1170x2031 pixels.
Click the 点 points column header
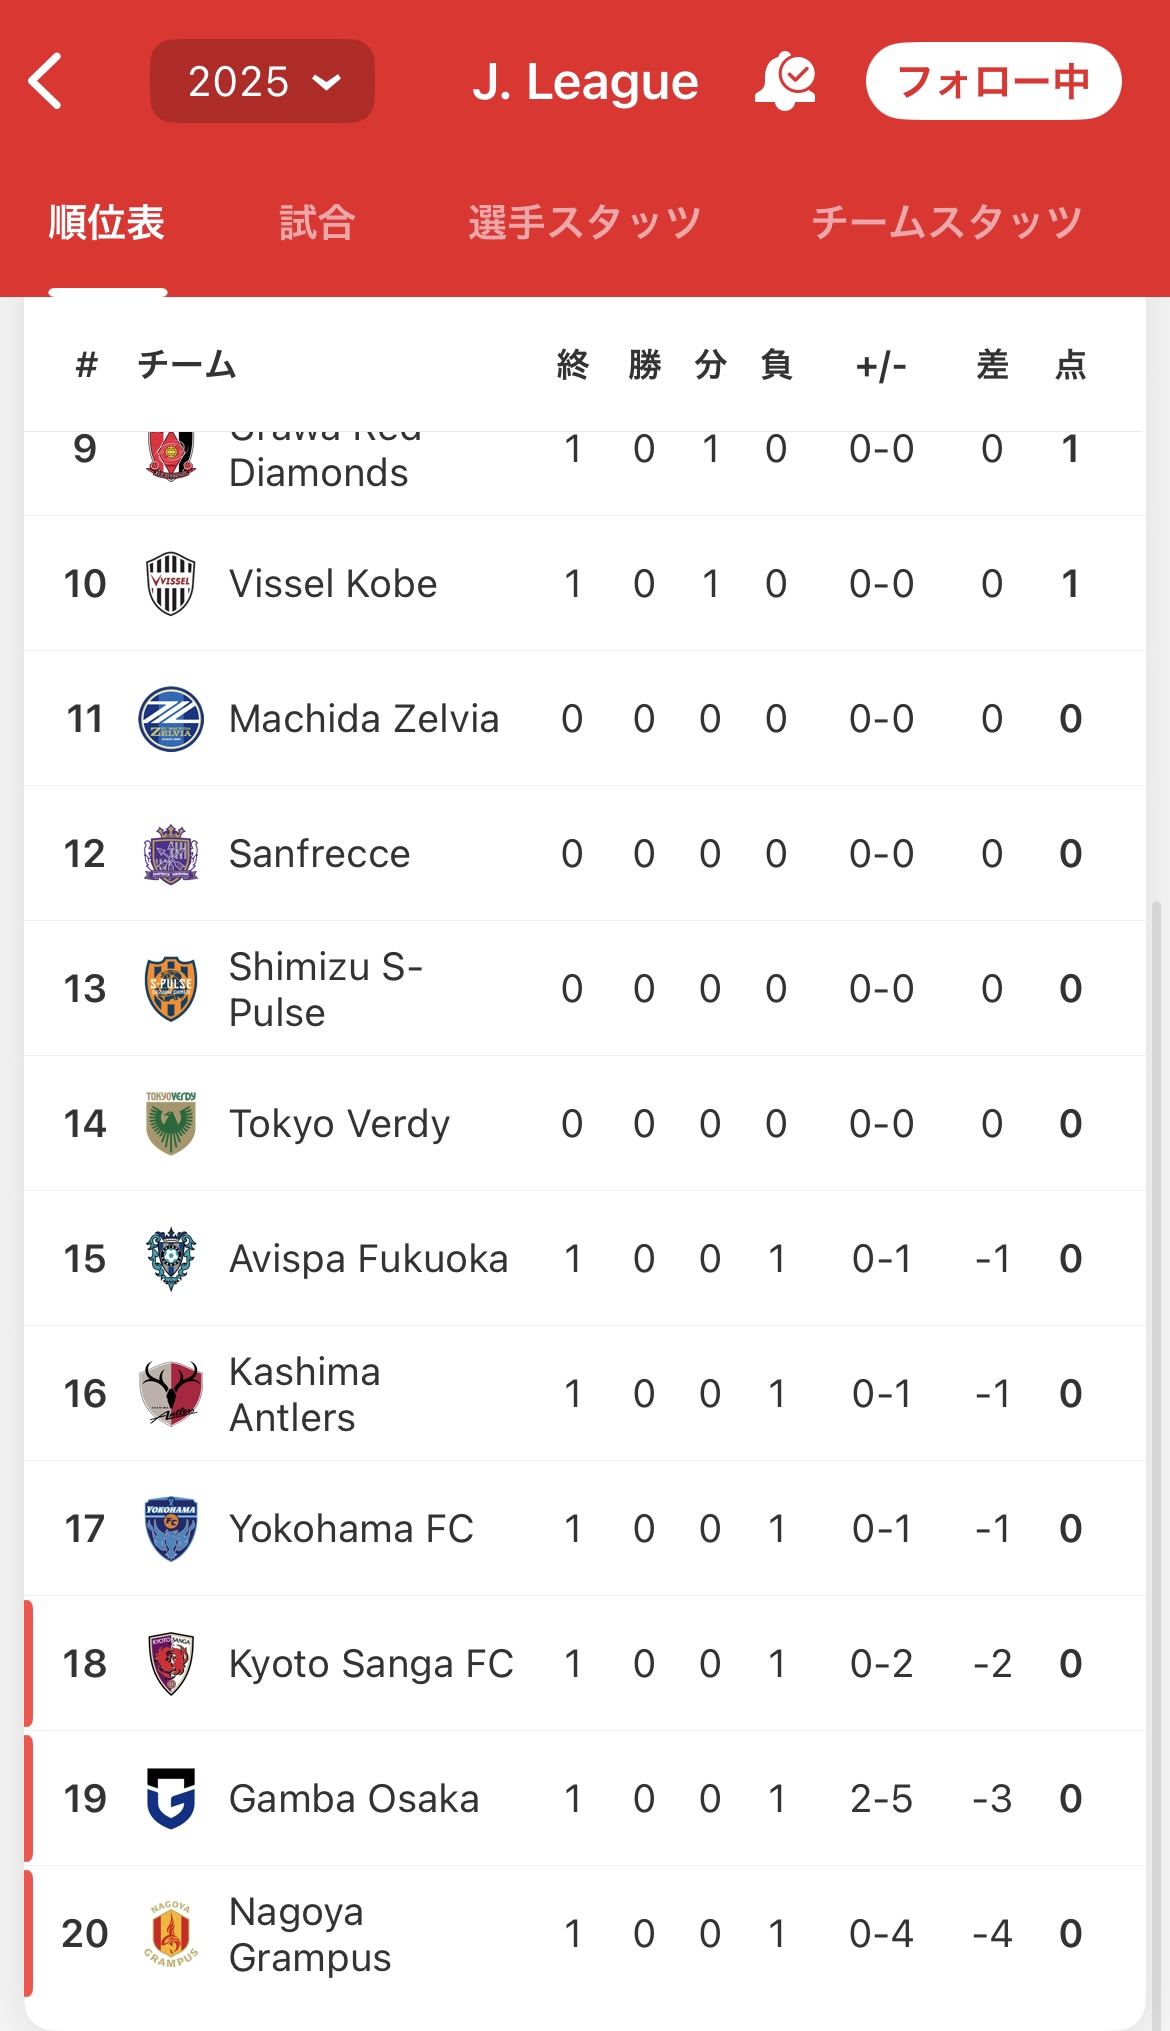[x=1071, y=365]
